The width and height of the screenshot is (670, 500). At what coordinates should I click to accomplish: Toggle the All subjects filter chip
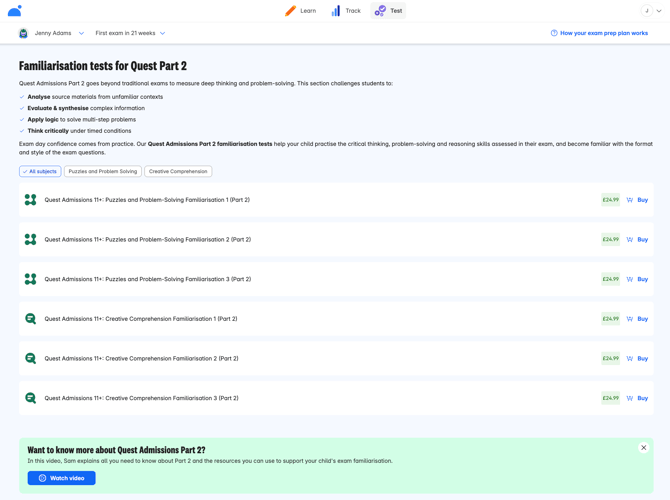(40, 171)
